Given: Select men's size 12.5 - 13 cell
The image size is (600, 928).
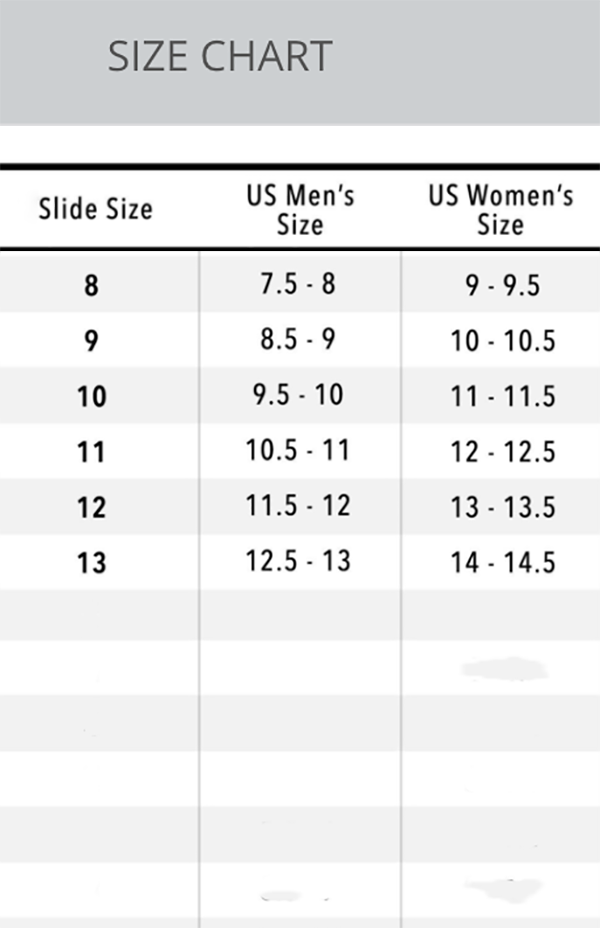Looking at the screenshot, I should pyautogui.click(x=298, y=561).
